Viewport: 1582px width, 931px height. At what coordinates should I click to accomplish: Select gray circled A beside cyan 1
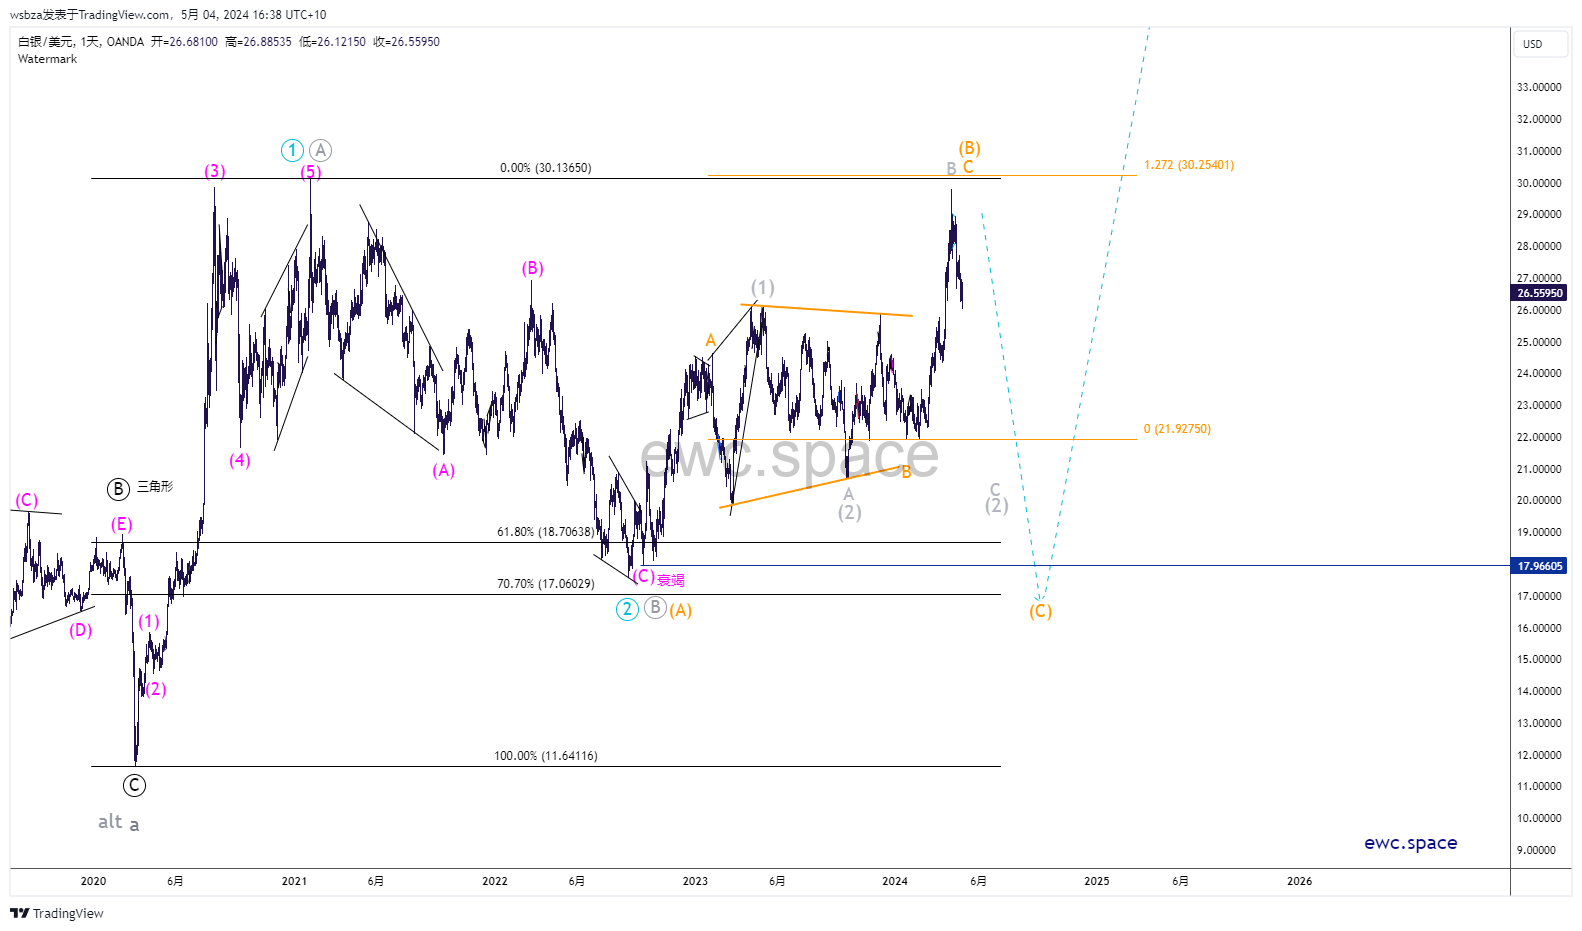tap(320, 151)
